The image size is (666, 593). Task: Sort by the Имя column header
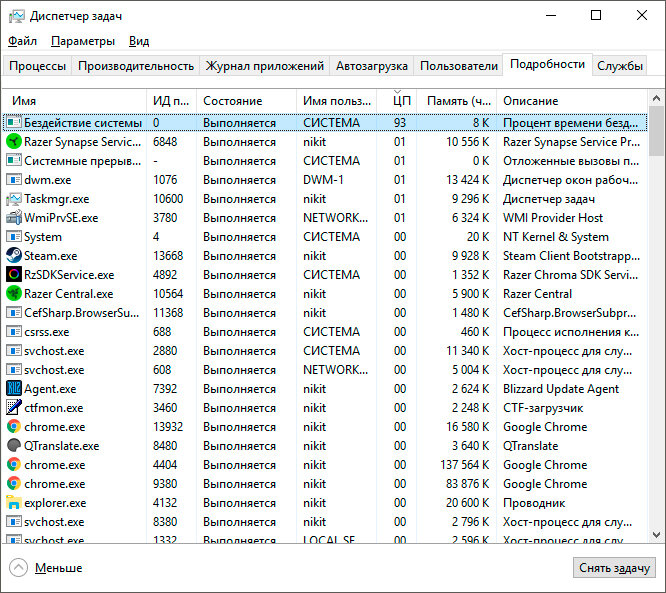[x=74, y=101]
